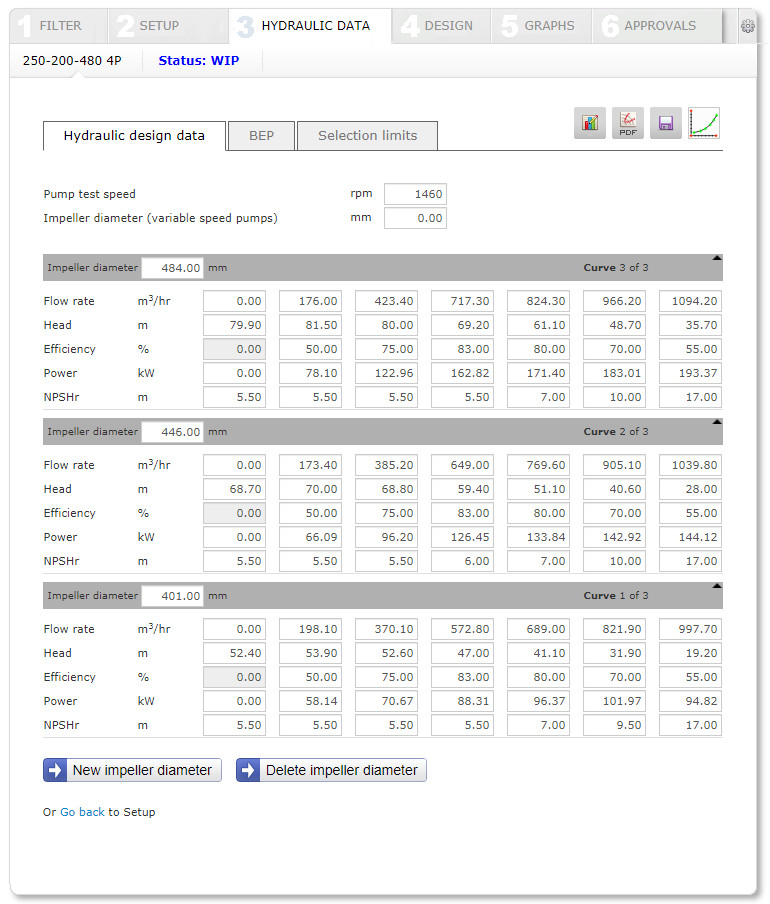
Task: Click the variable speed impeller diameter field
Action: pos(415,218)
